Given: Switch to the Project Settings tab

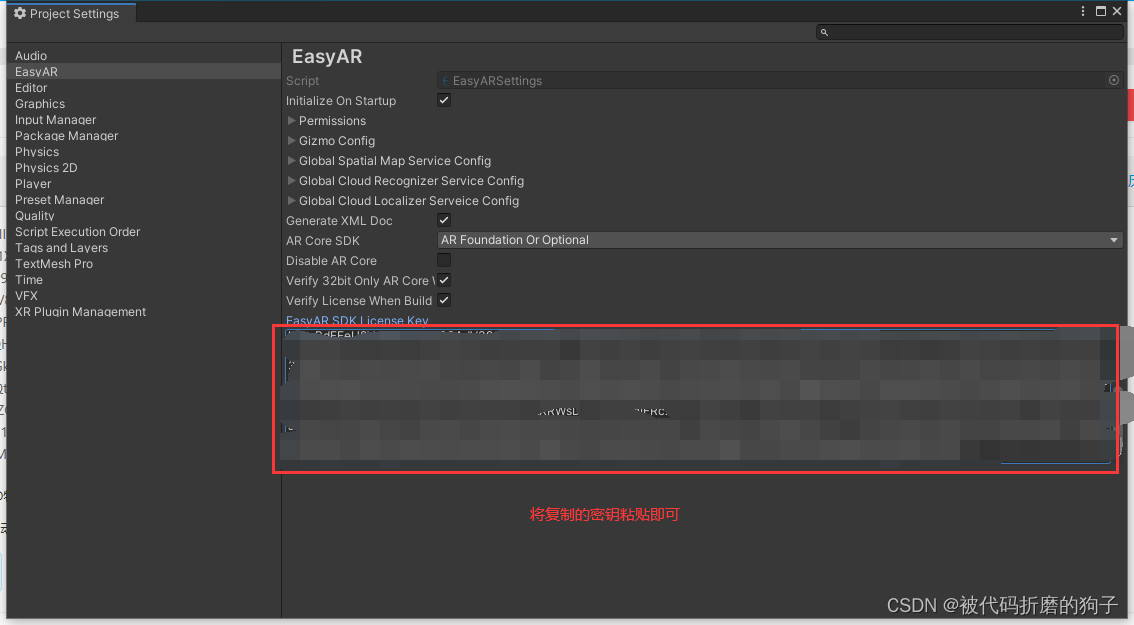Looking at the screenshot, I should point(71,13).
